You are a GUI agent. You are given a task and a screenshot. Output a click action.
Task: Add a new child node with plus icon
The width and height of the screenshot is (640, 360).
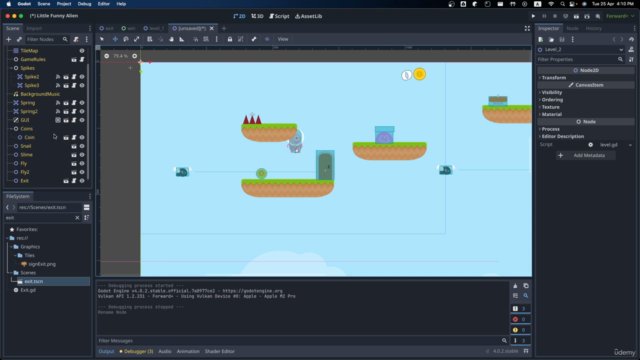pyautogui.click(x=9, y=39)
